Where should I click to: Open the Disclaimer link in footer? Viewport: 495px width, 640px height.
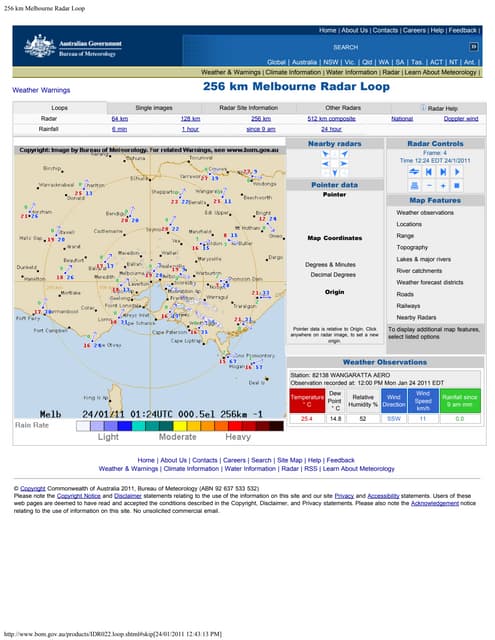(x=128, y=496)
